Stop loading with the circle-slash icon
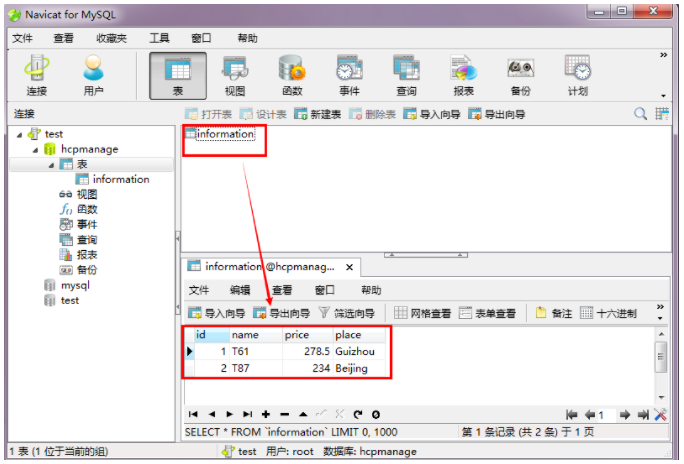 click(376, 414)
